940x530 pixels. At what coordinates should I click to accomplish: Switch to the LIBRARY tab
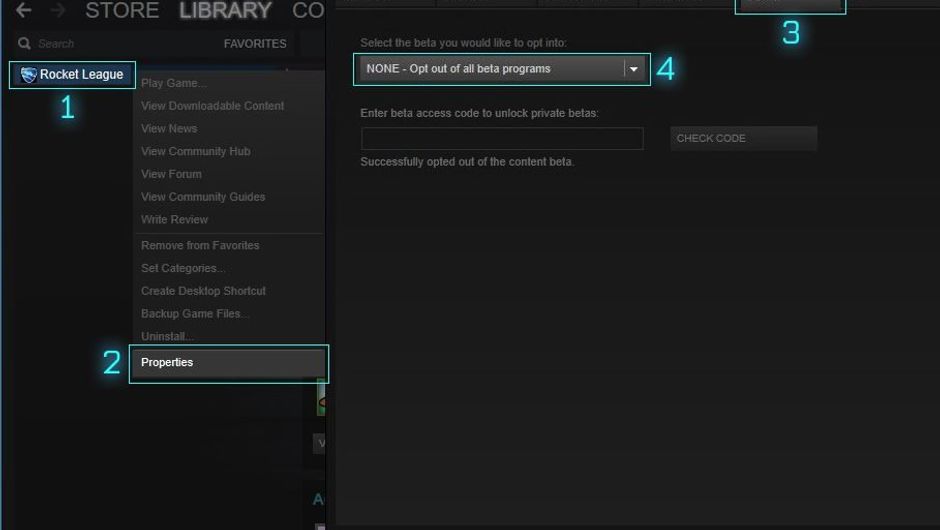(225, 11)
